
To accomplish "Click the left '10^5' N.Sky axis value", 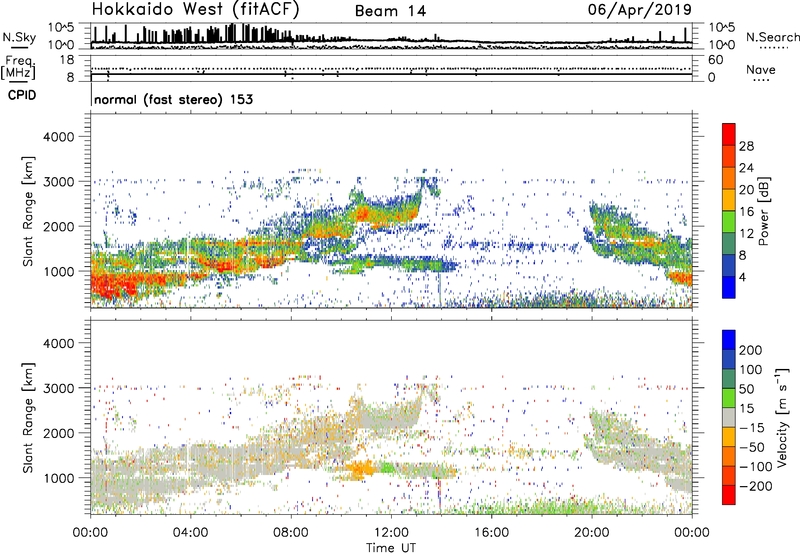I will click(x=62, y=28).
